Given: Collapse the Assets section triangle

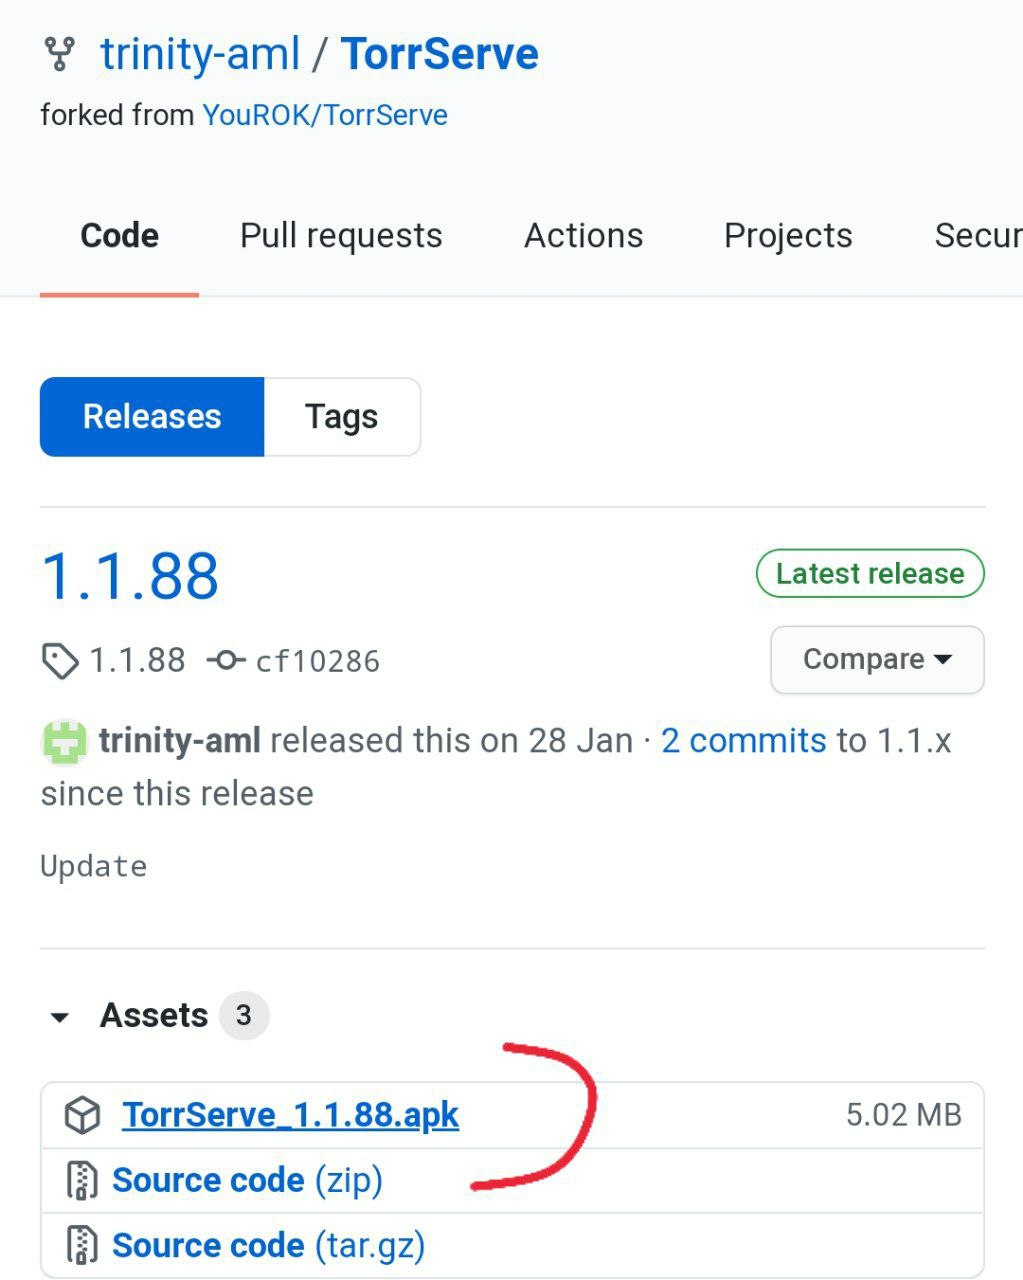Looking at the screenshot, I should 60,1017.
